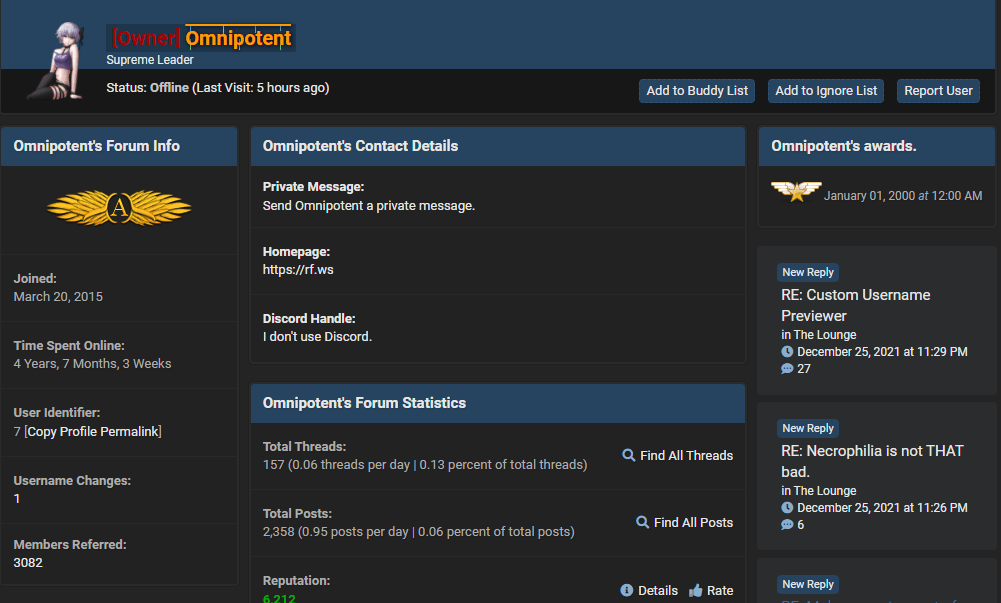1001x603 pixels.
Task: Click the magnifier icon beside Find All Posts
Action: pos(642,522)
